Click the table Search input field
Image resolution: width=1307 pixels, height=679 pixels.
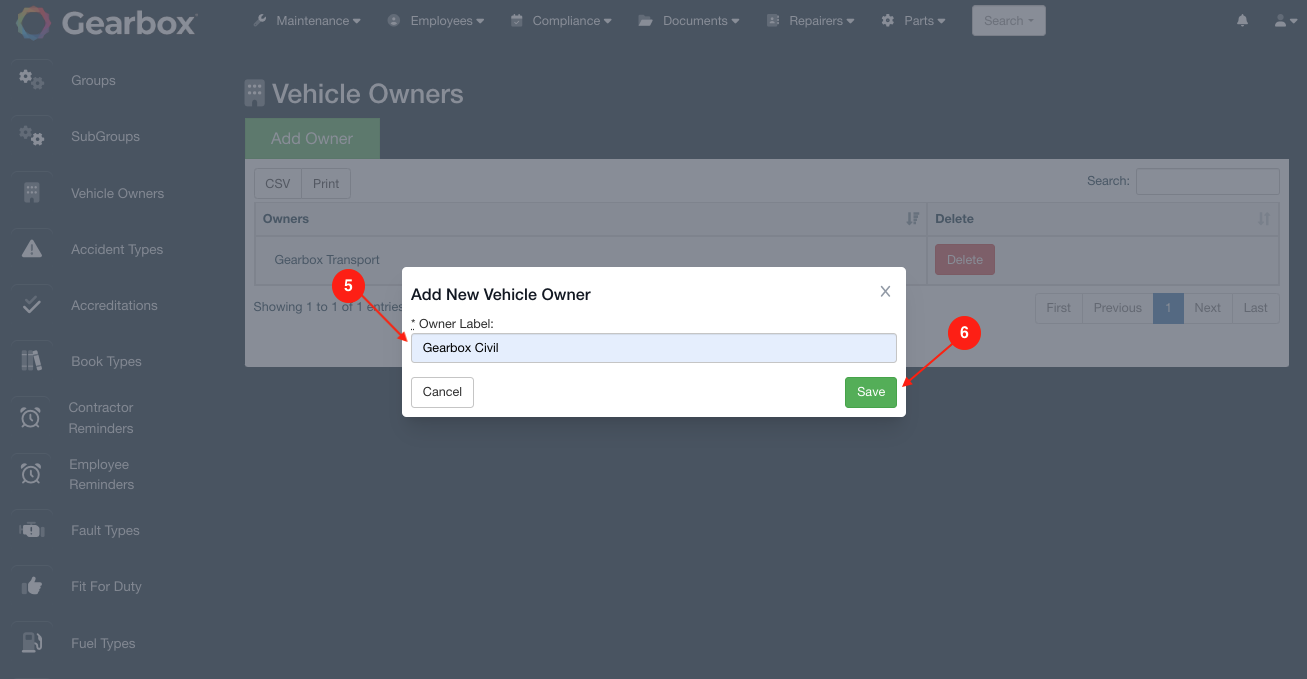click(x=1208, y=181)
